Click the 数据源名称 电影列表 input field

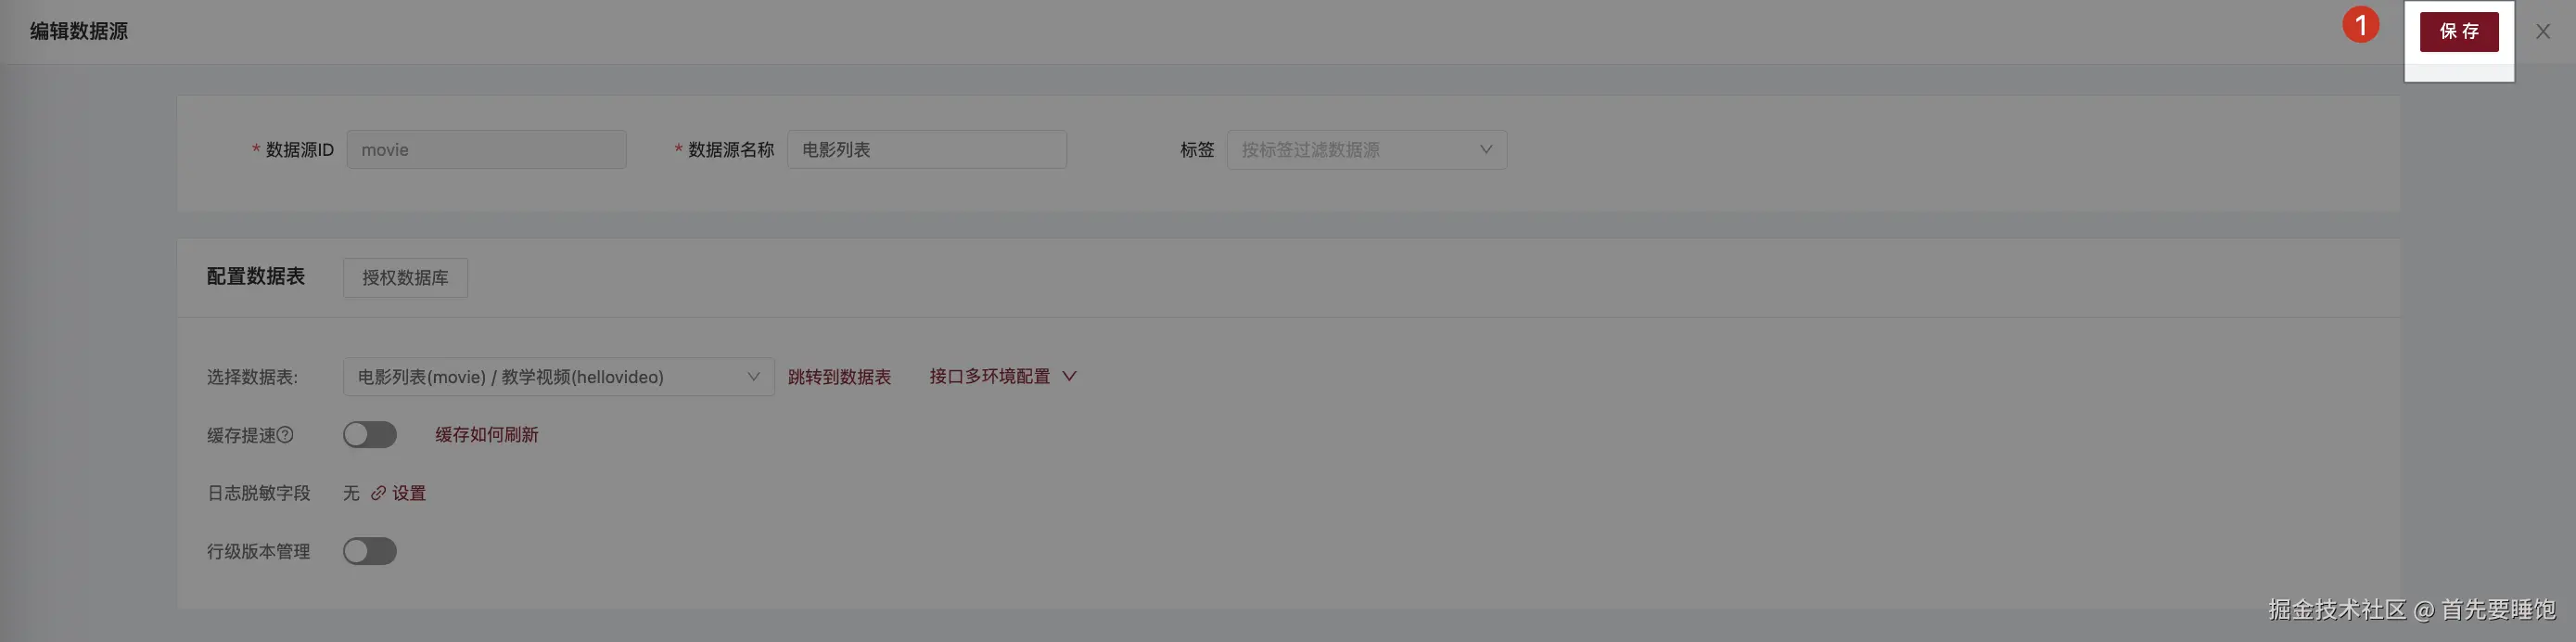pos(926,150)
